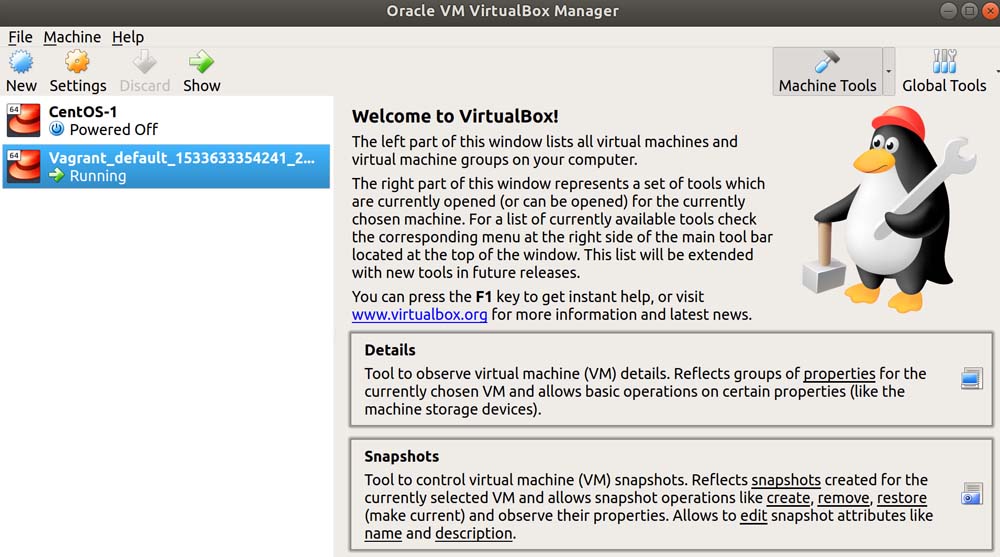
Task: Open the File menu
Action: click(20, 37)
